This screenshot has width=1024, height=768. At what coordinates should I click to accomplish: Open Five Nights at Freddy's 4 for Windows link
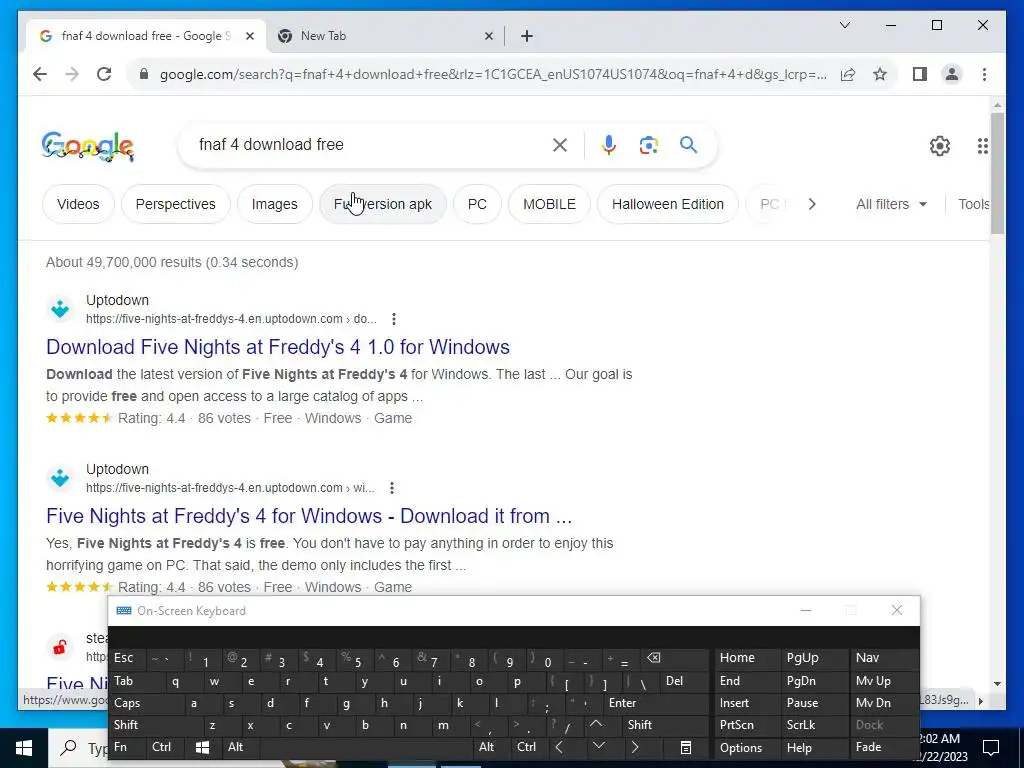pyautogui.click(x=309, y=516)
